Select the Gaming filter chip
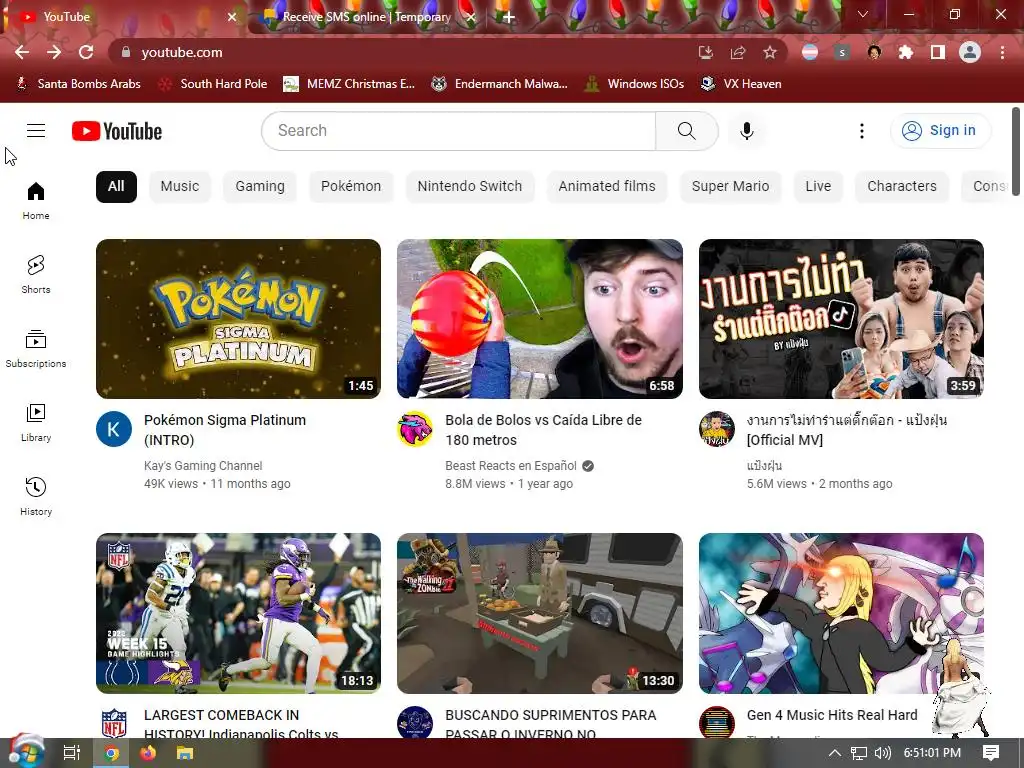1024x768 pixels. (260, 186)
